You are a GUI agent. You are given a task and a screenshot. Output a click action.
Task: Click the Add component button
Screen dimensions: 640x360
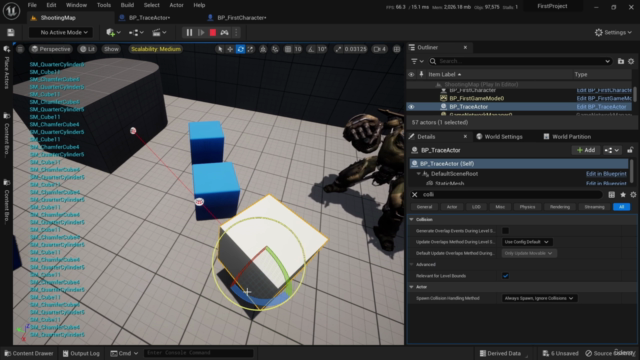pos(586,150)
